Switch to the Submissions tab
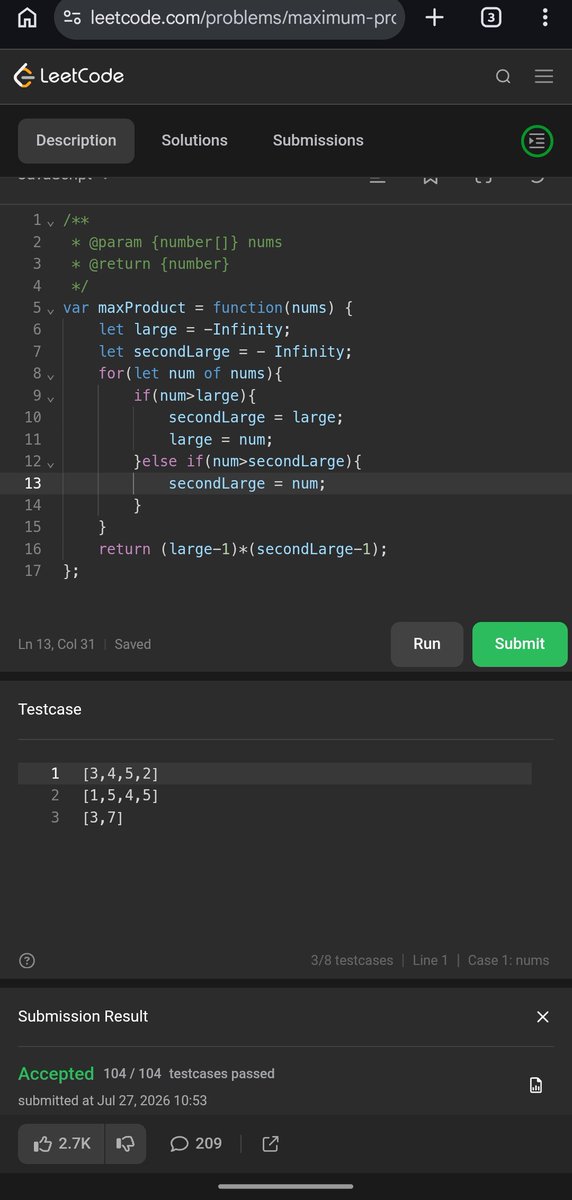Image resolution: width=572 pixels, height=1200 pixels. 318,141
